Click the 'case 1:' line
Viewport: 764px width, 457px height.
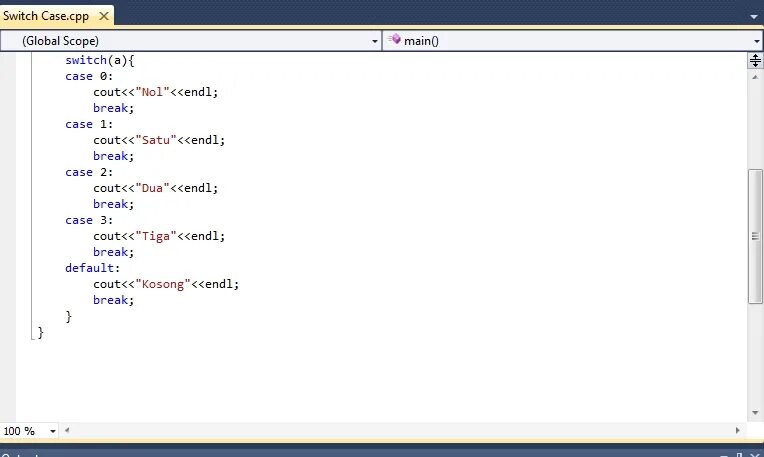tap(89, 125)
